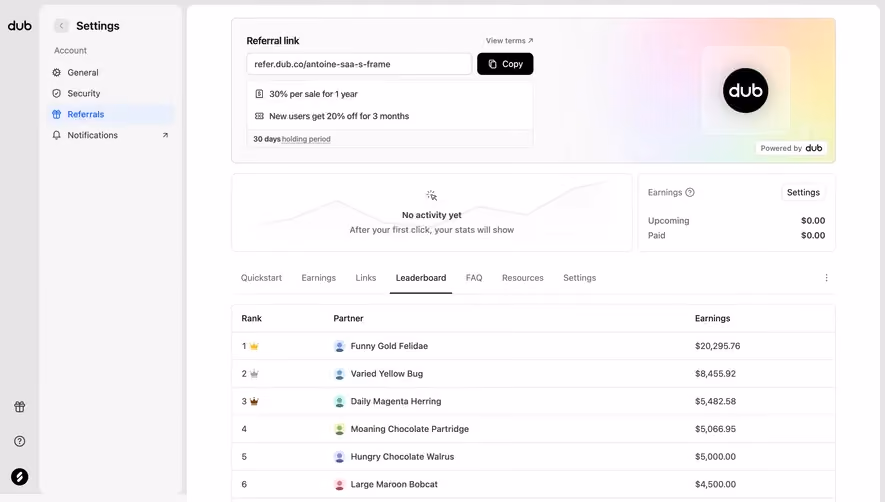Go back using Settings chevron button

coord(61,26)
